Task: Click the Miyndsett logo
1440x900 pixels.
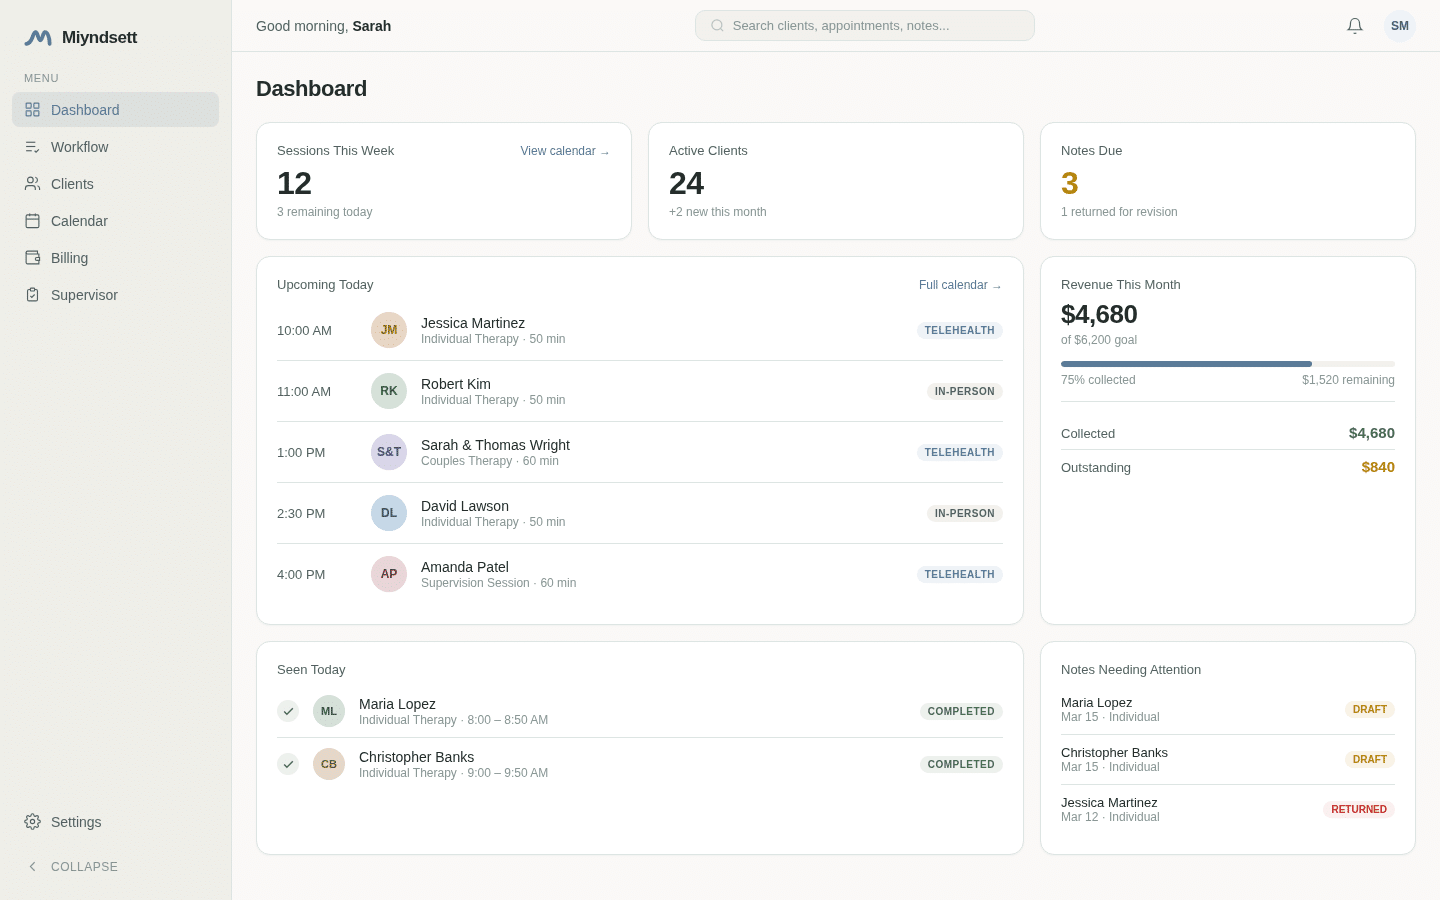Action: (80, 37)
